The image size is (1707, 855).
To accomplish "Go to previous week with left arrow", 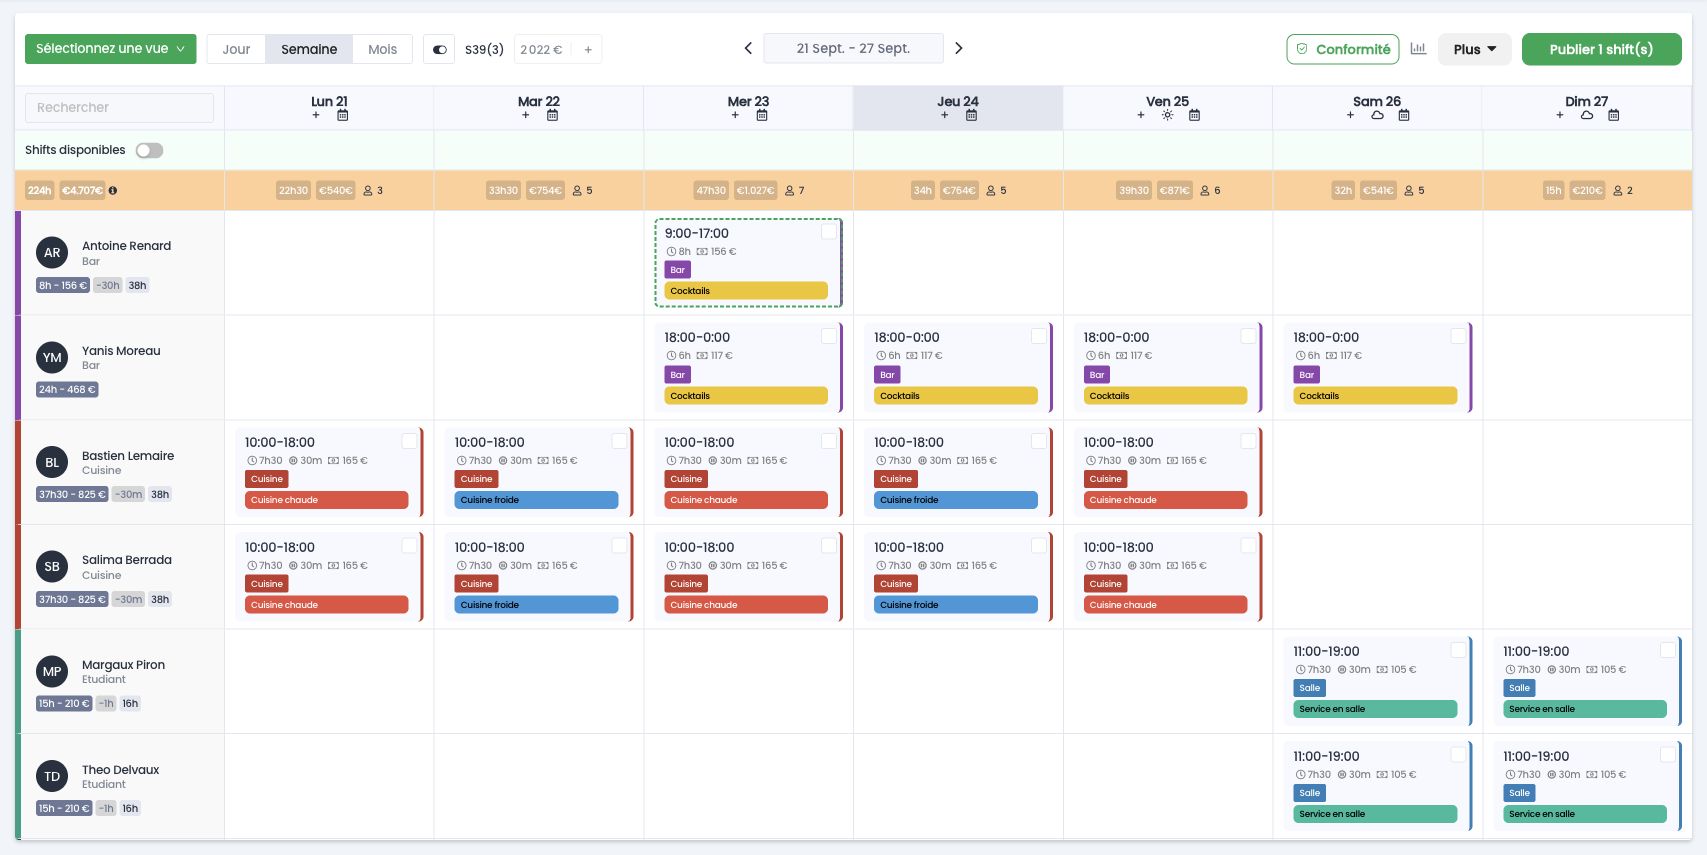I will 748,48.
